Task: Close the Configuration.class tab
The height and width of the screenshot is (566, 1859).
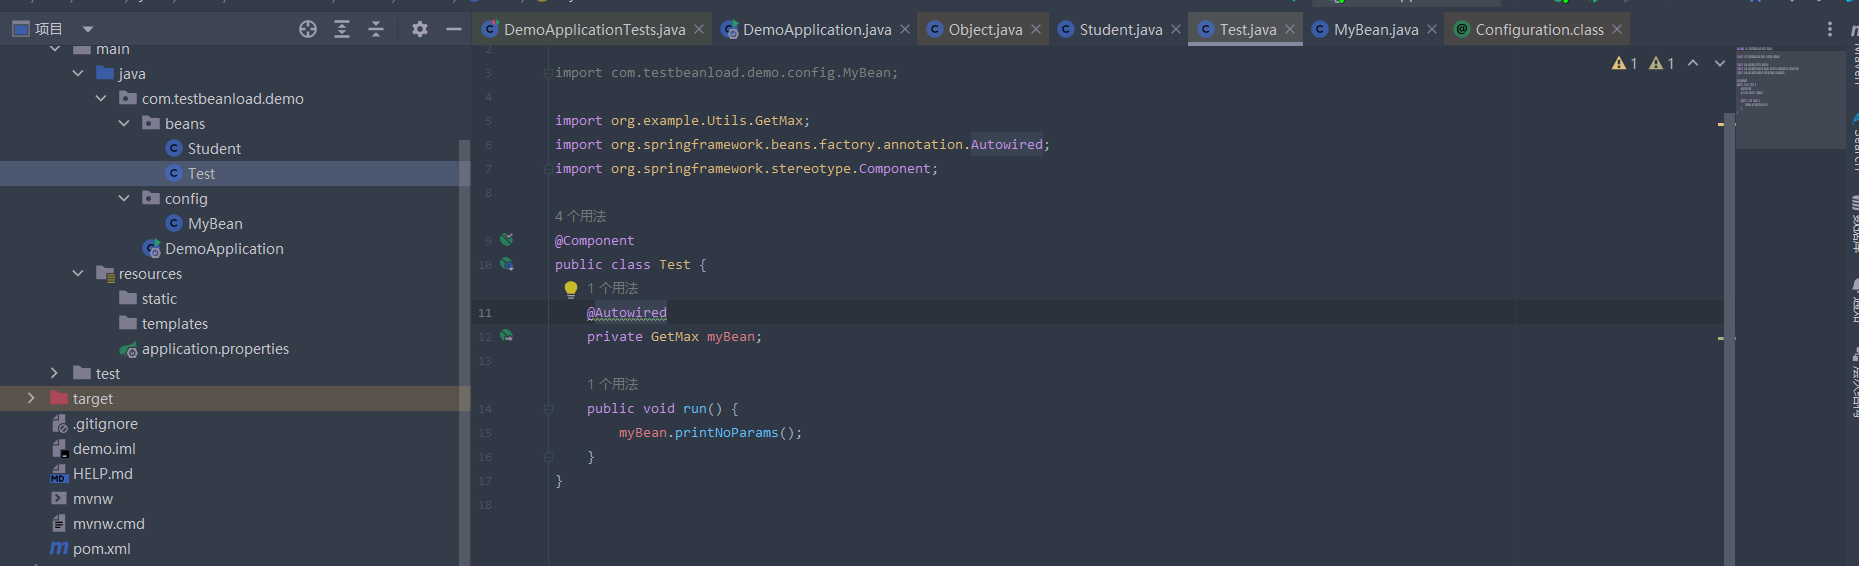Action: tap(1617, 29)
